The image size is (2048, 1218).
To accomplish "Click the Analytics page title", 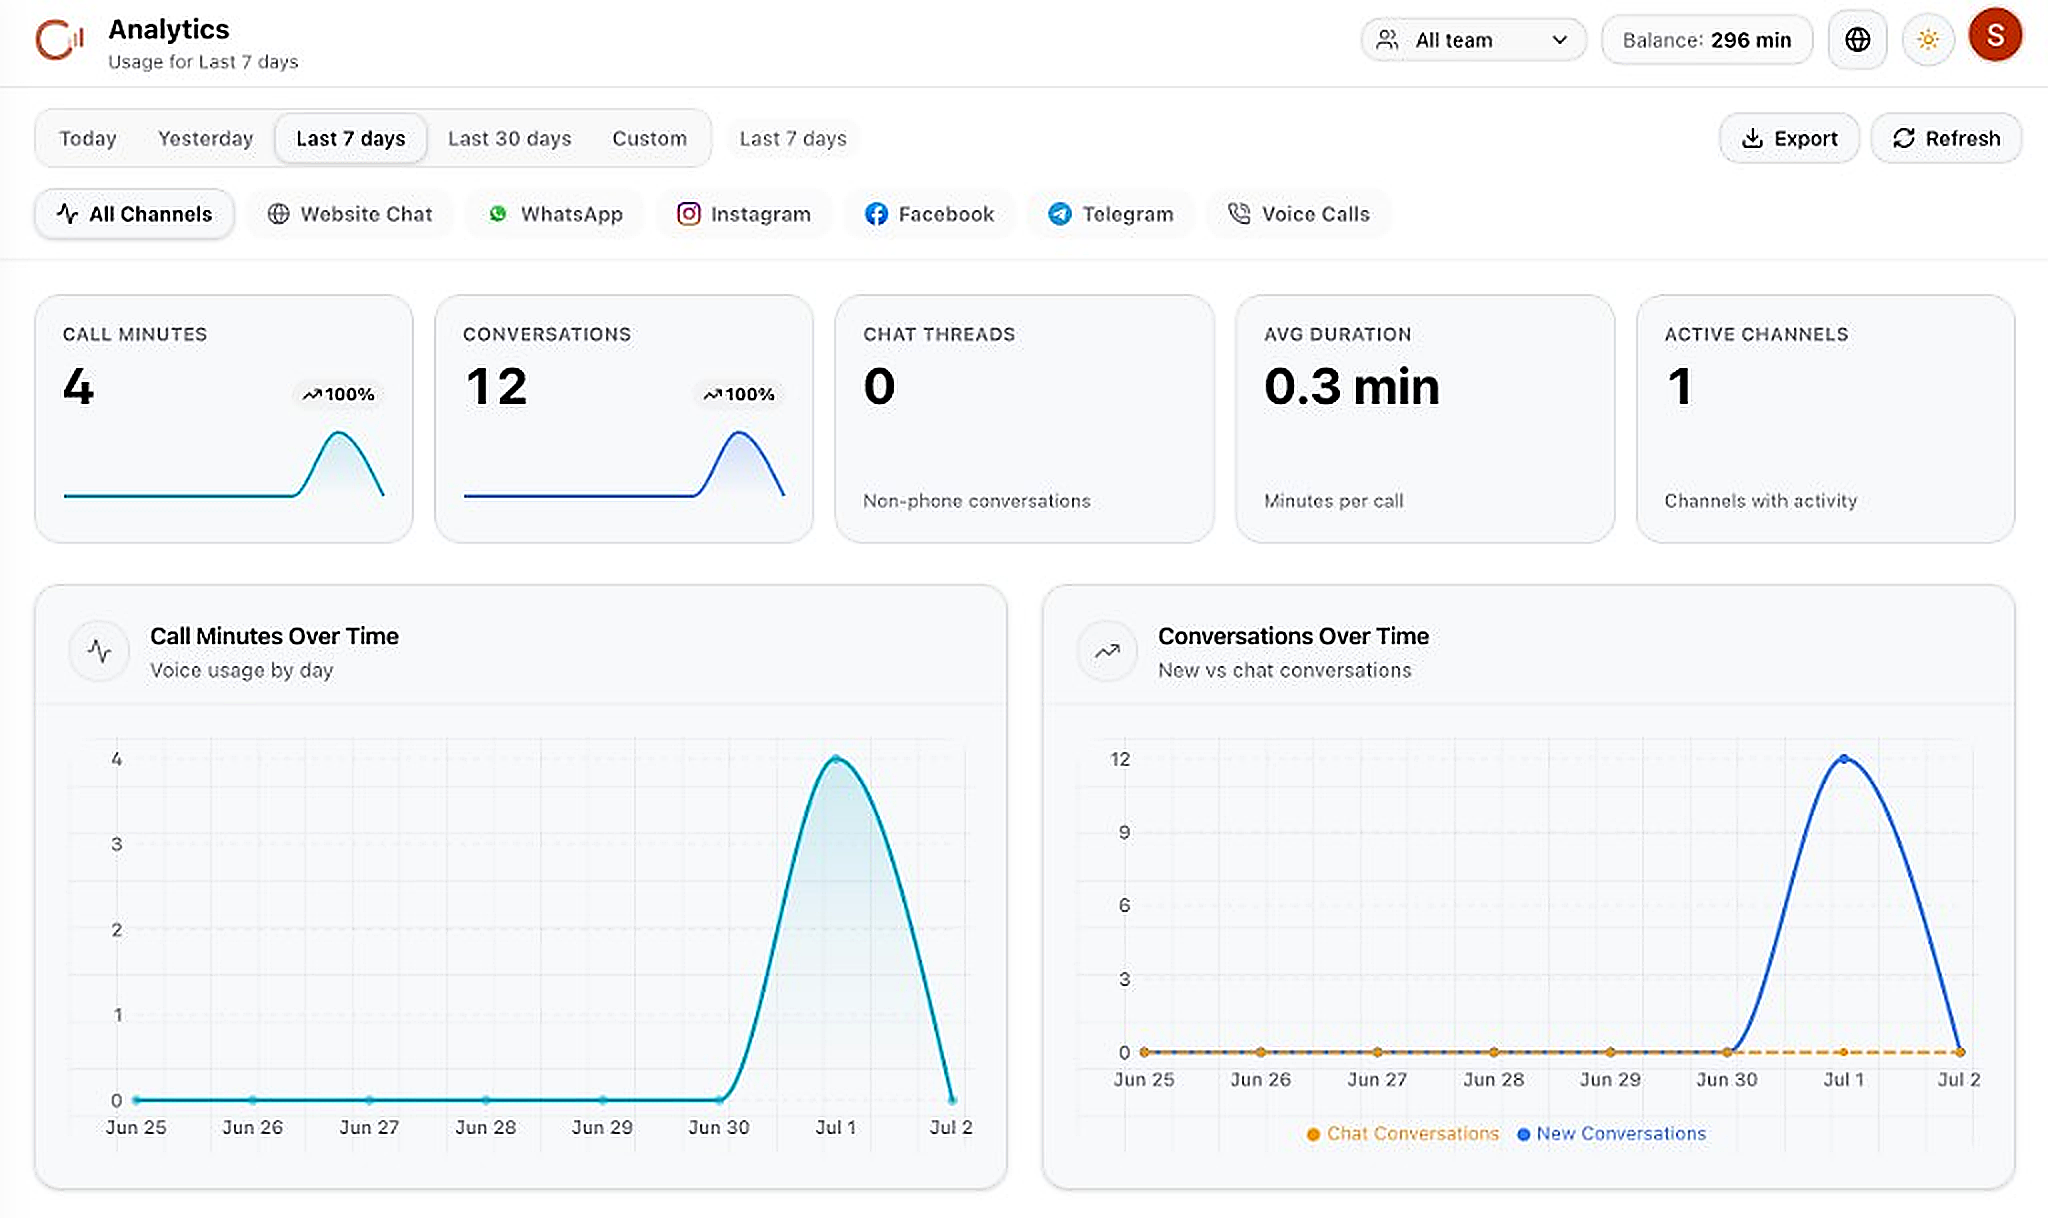I will (x=169, y=29).
